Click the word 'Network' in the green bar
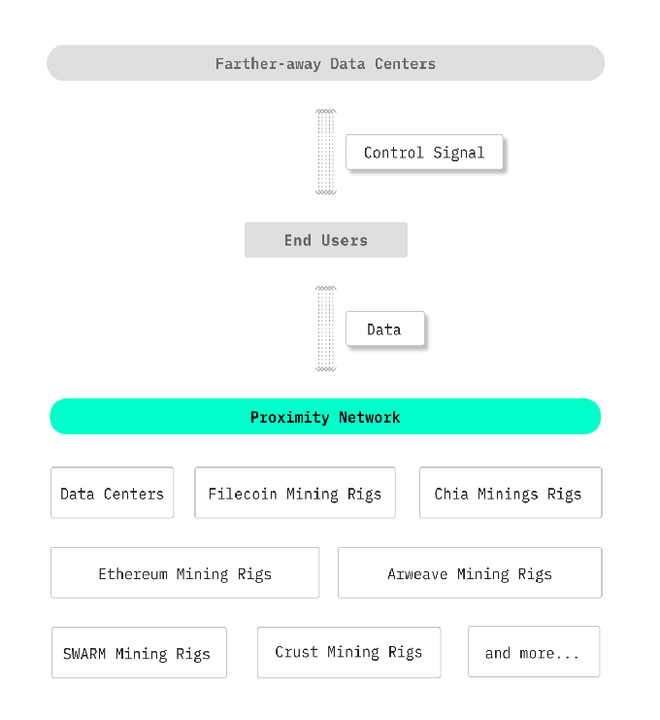Screen dimensions: 660x720 [369, 417]
